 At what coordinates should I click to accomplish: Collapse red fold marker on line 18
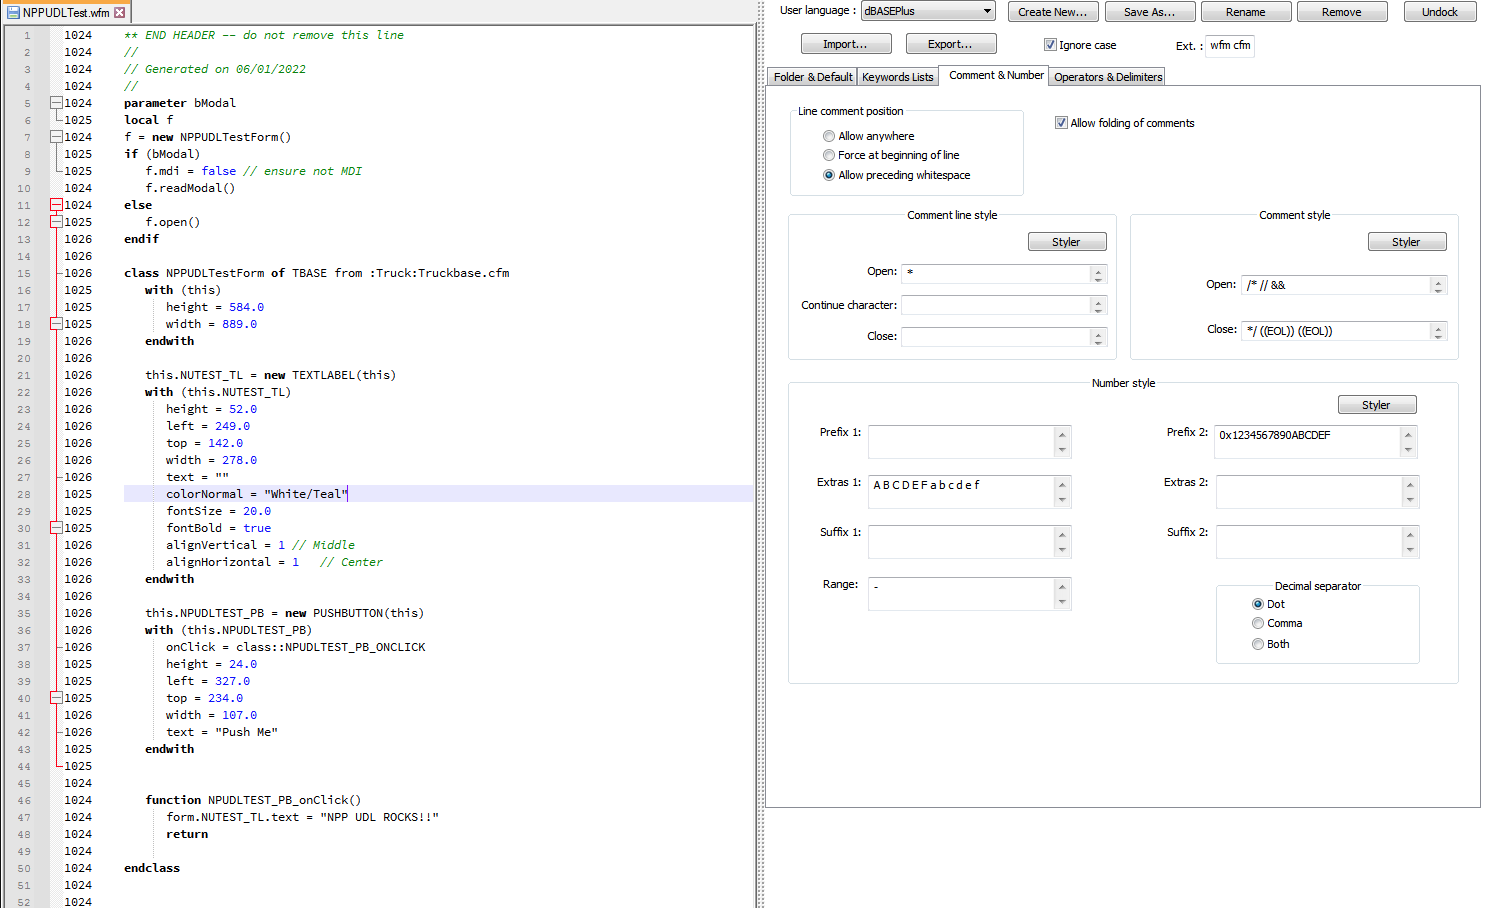click(57, 324)
